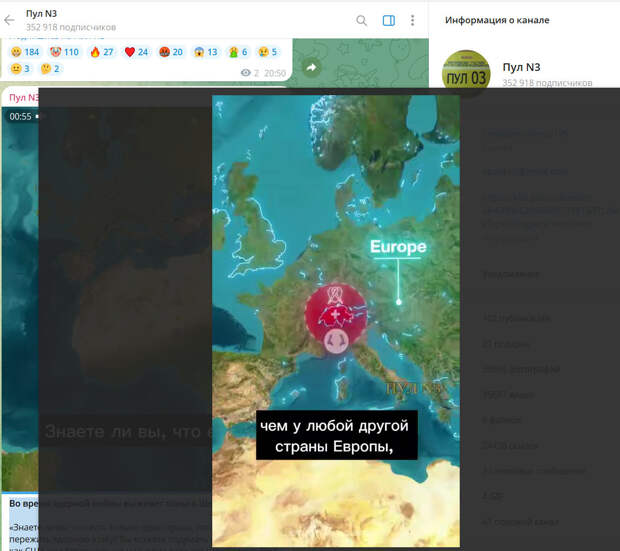Click the thinking face reaction with 2

point(50,69)
